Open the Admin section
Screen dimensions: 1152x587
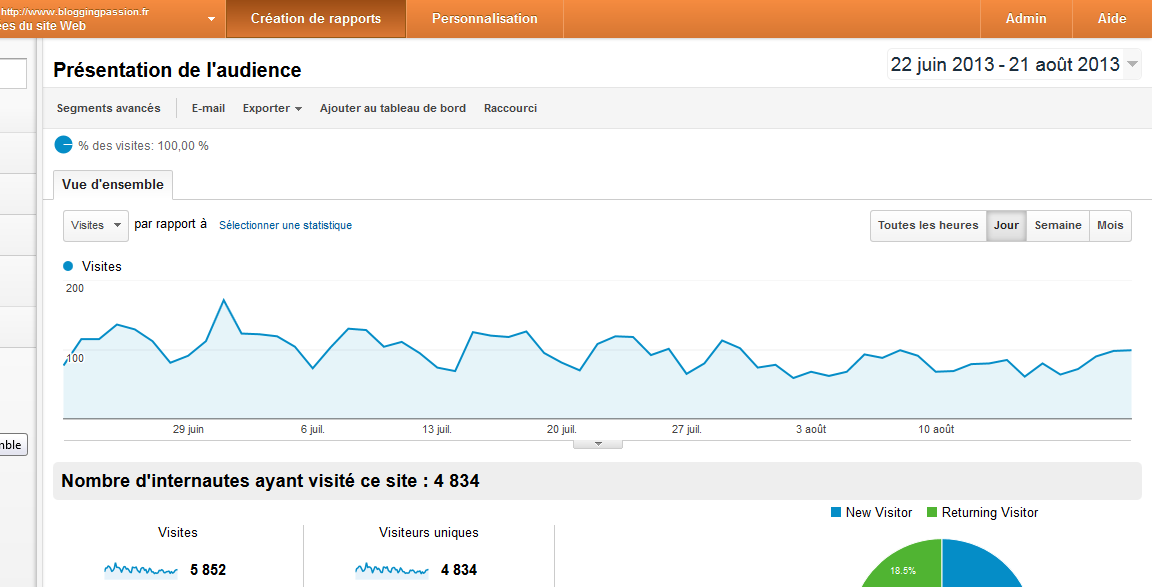tap(1026, 19)
